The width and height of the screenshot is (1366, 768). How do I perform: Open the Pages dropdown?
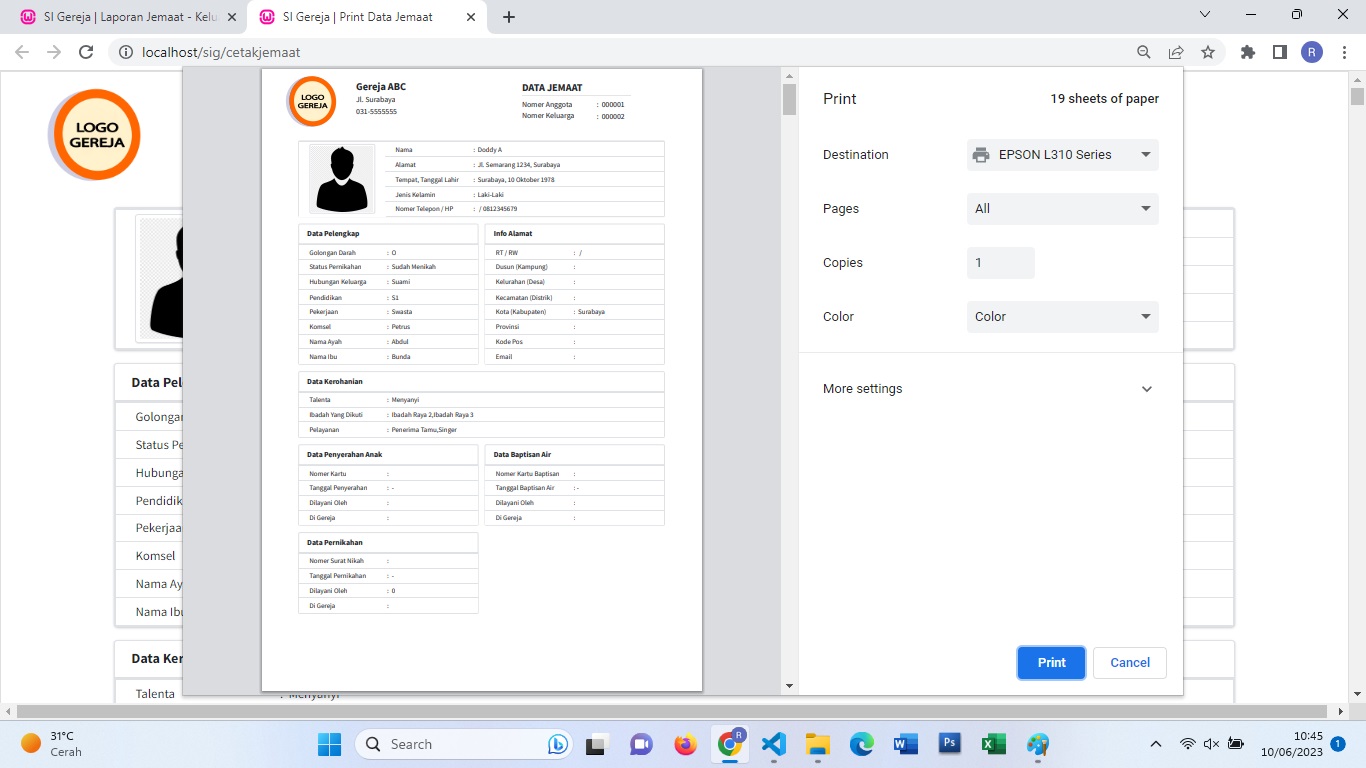pos(1062,209)
